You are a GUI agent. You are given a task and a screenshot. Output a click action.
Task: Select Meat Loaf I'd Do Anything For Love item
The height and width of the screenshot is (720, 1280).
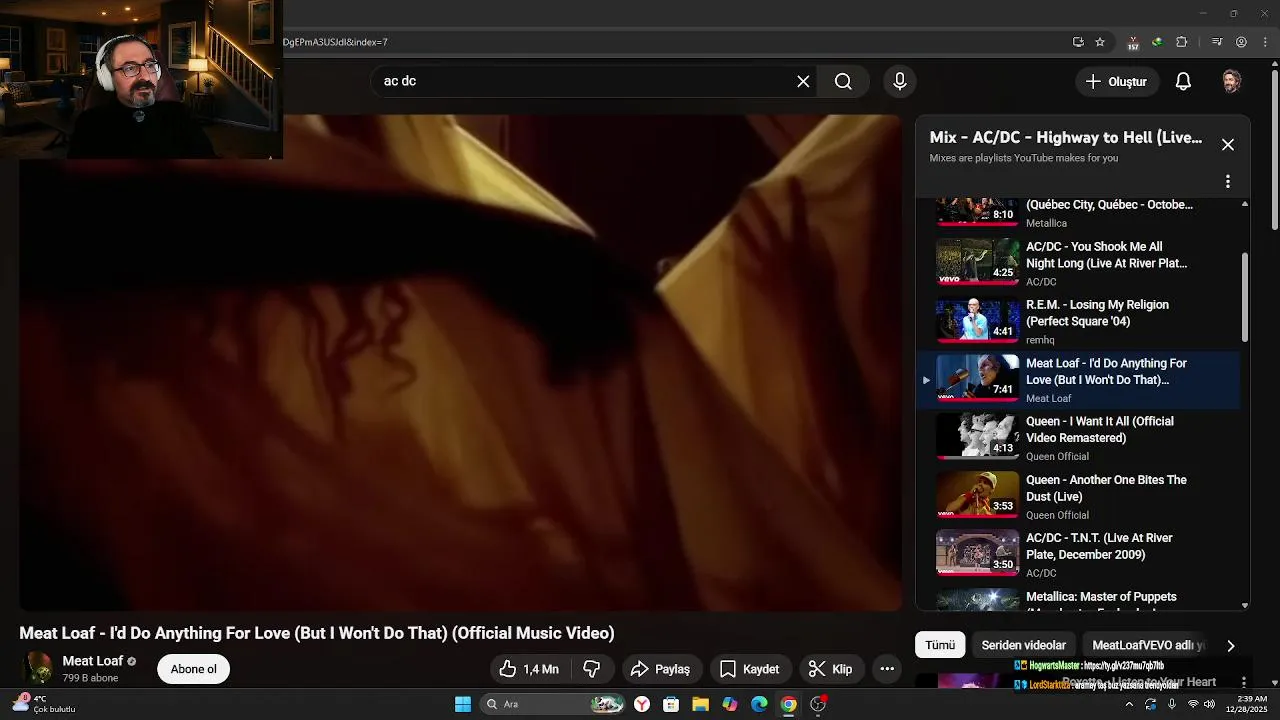click(1077, 380)
